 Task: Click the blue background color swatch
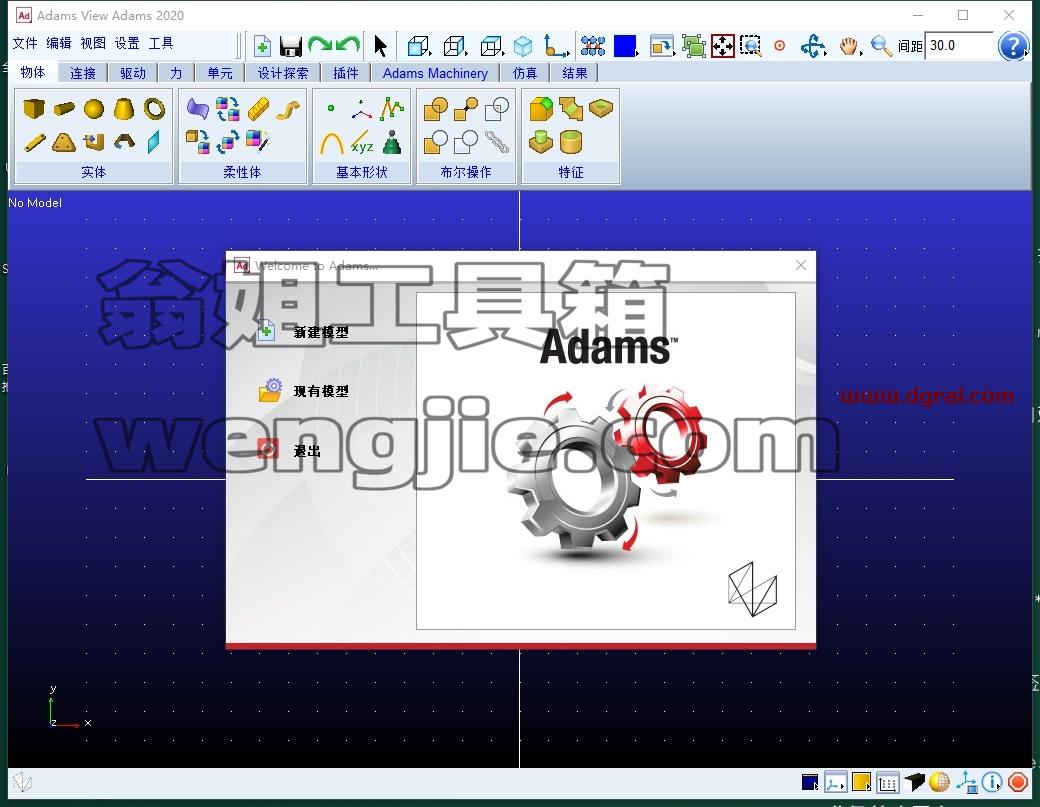624,46
